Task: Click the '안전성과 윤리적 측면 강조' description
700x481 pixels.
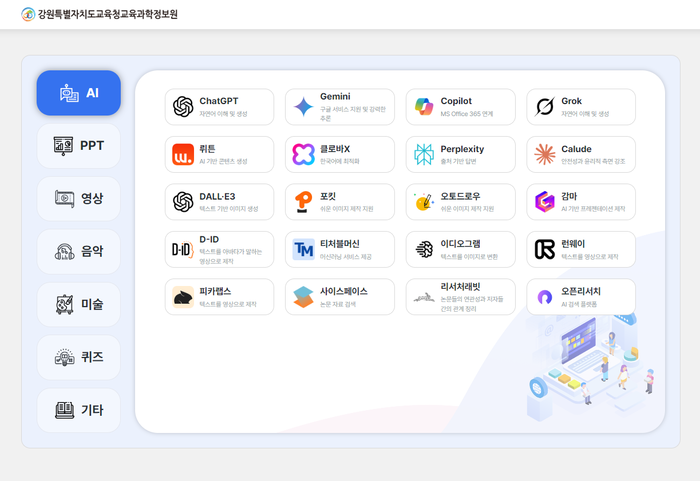Action: pos(593,161)
